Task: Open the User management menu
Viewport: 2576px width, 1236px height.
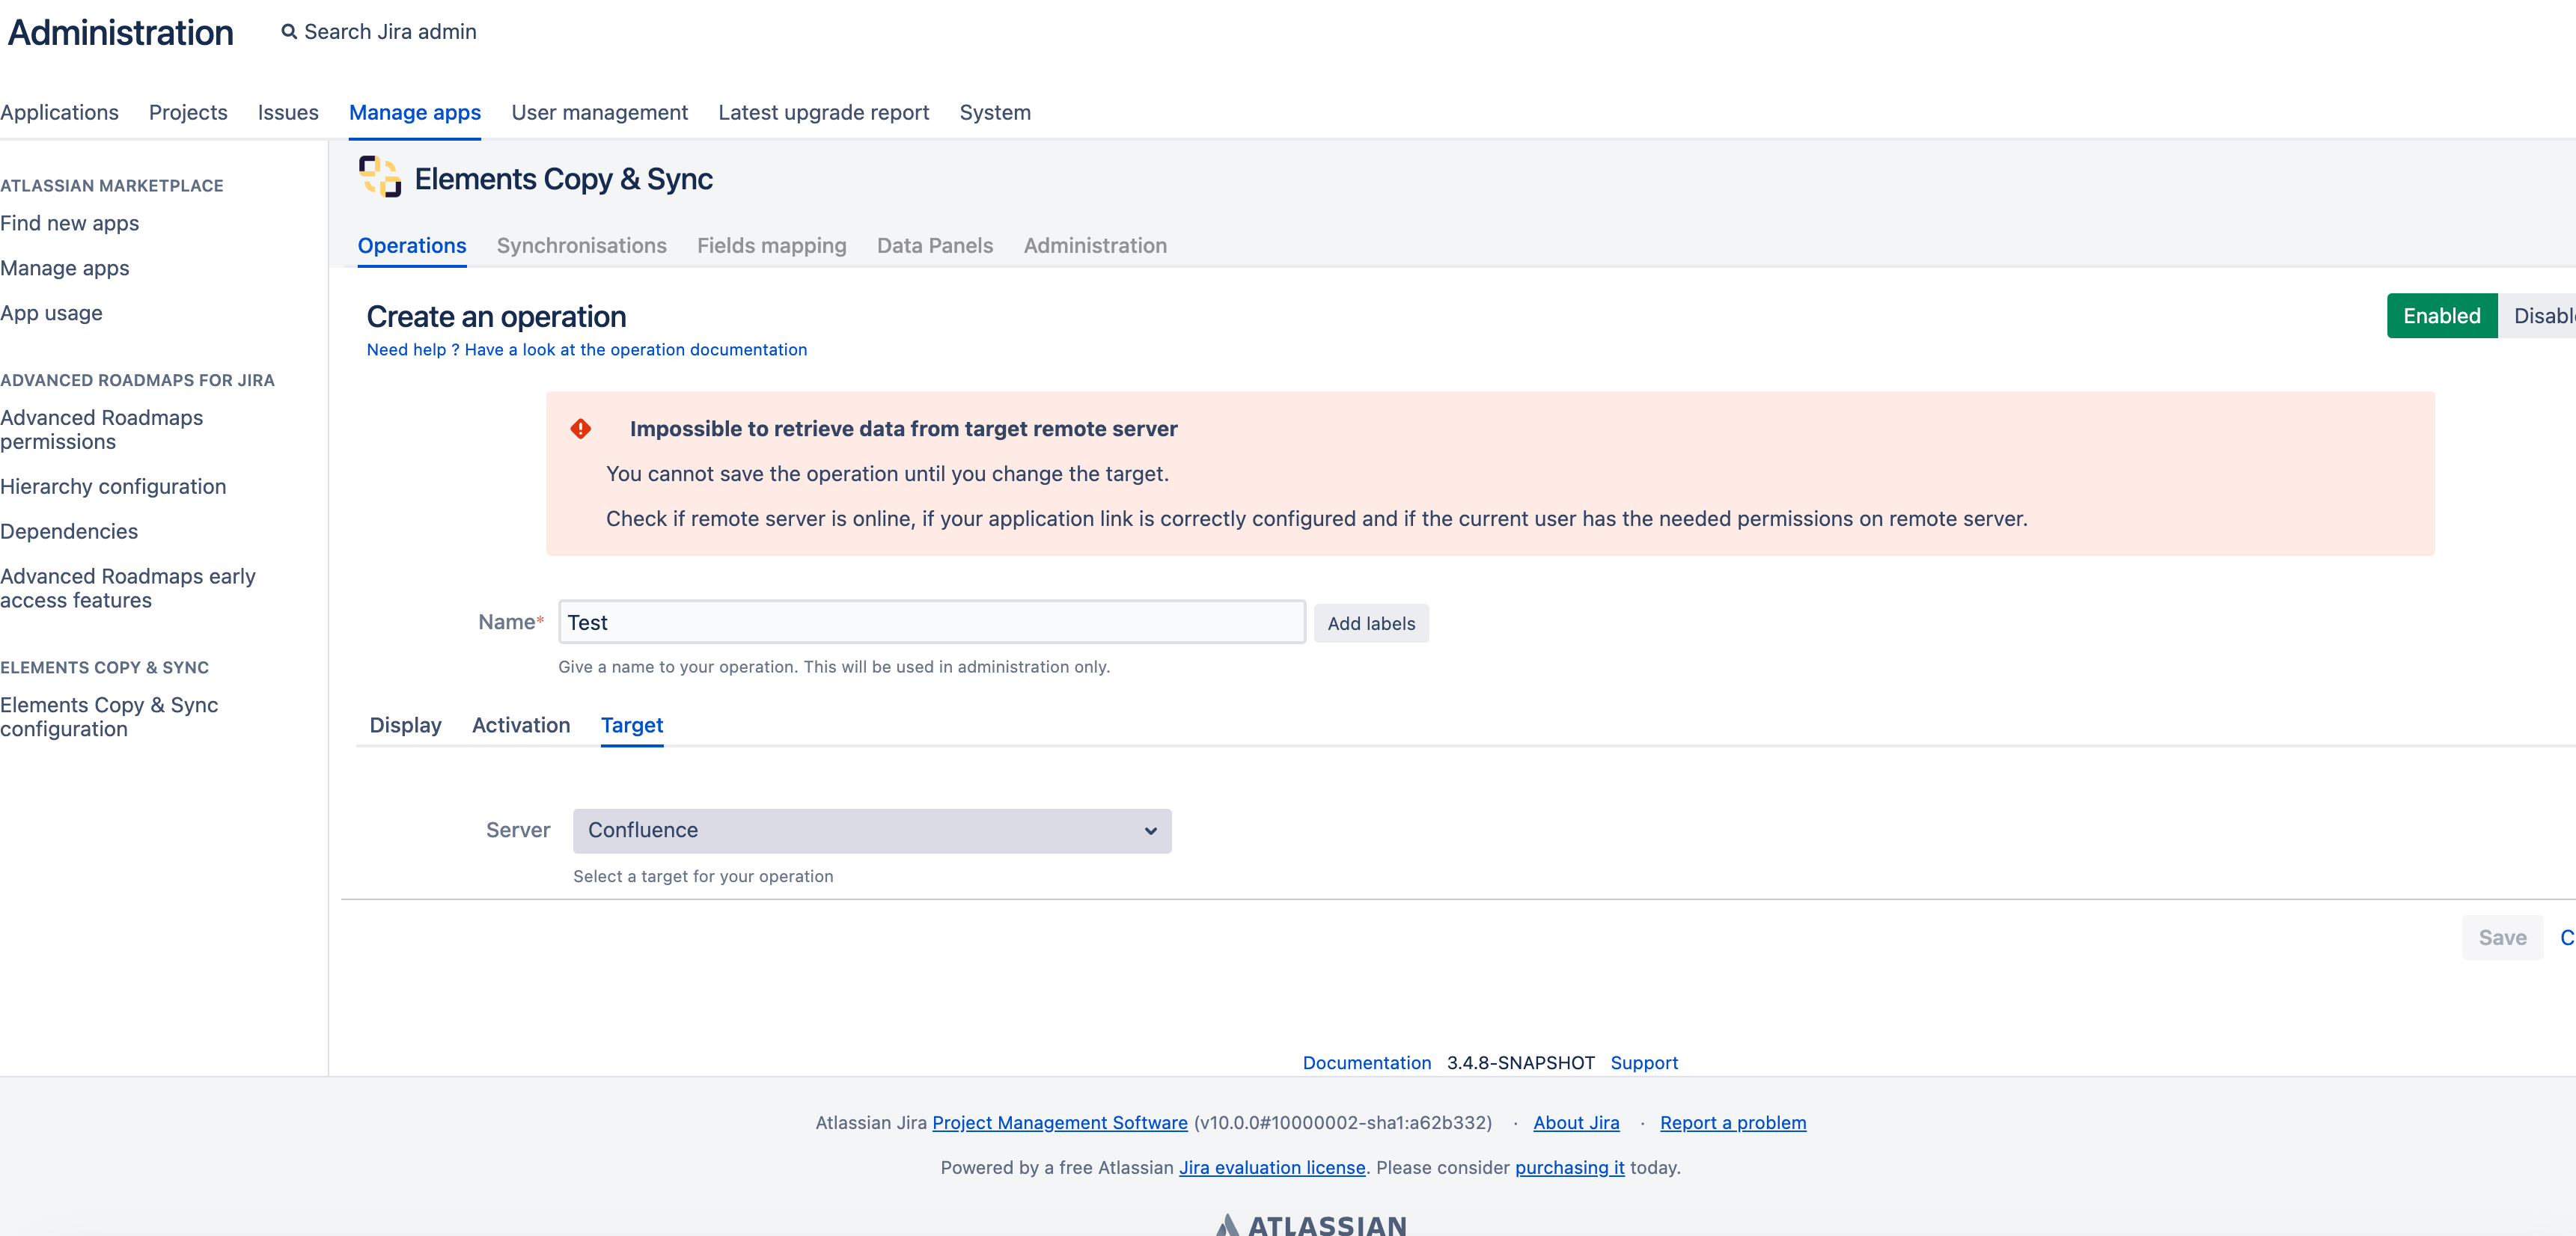Action: [599, 113]
